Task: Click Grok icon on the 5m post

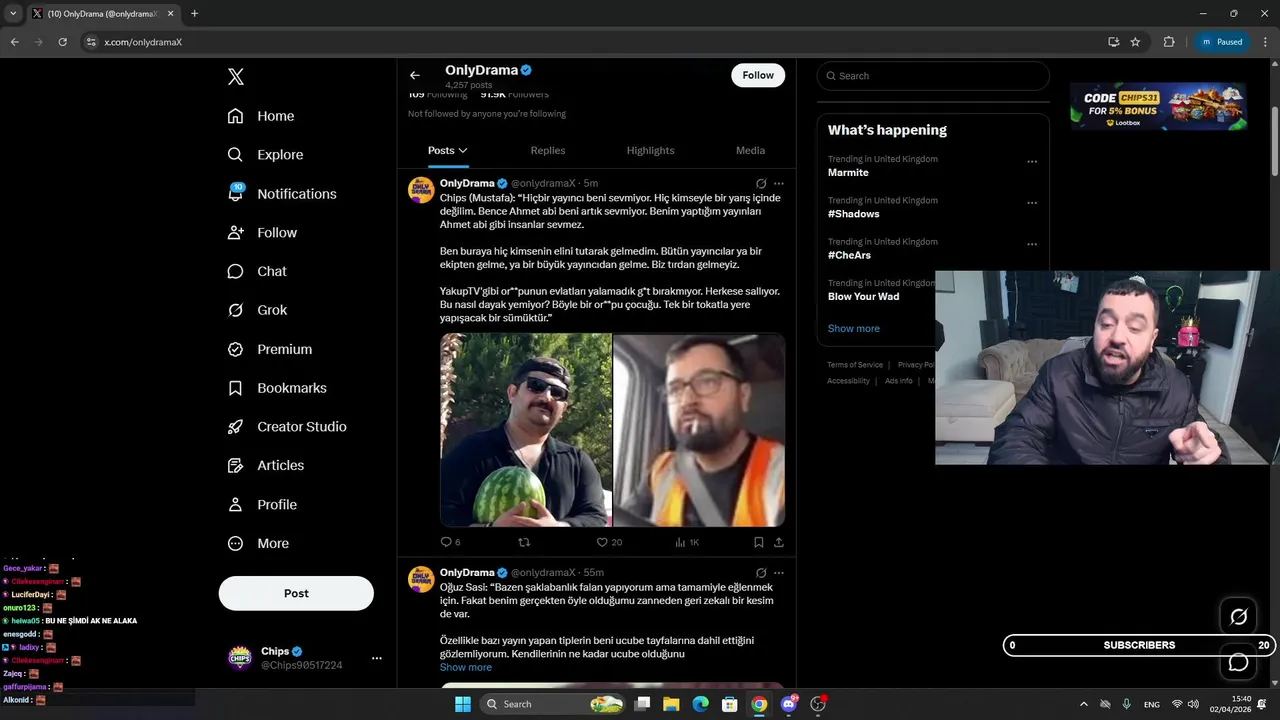Action: tap(761, 184)
